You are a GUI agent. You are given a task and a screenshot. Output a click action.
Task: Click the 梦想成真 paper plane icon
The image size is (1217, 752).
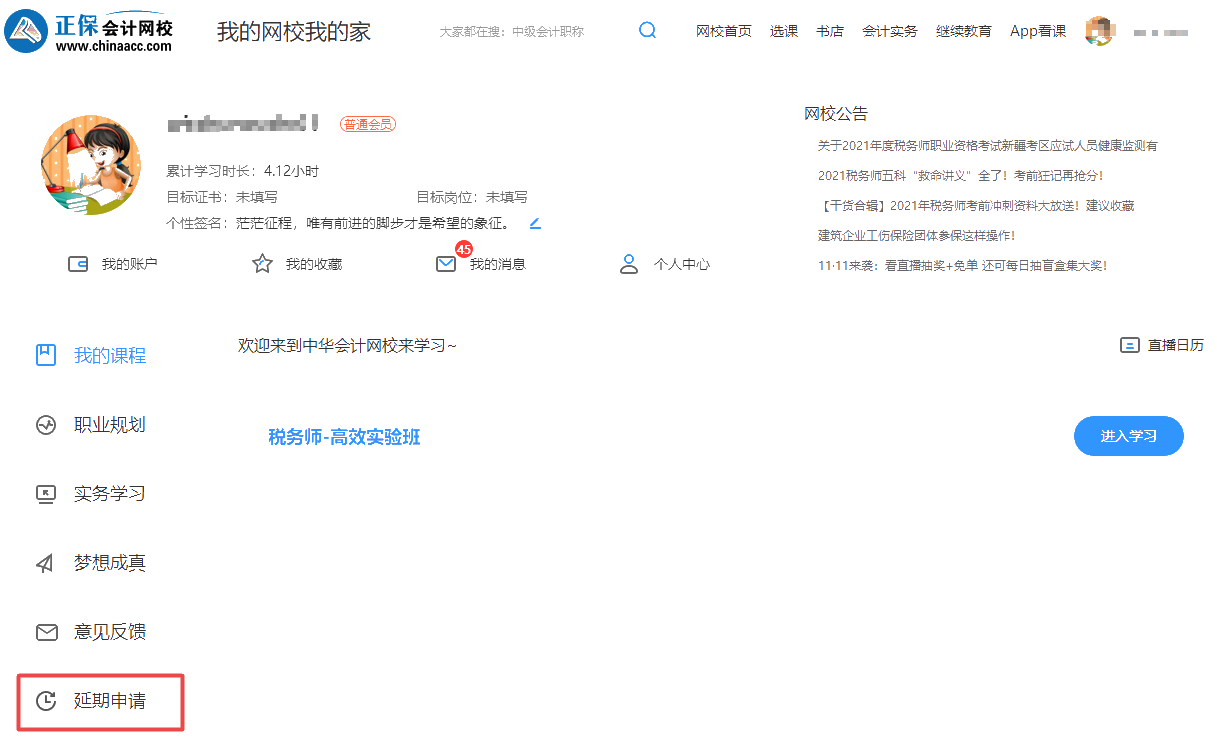[45, 563]
